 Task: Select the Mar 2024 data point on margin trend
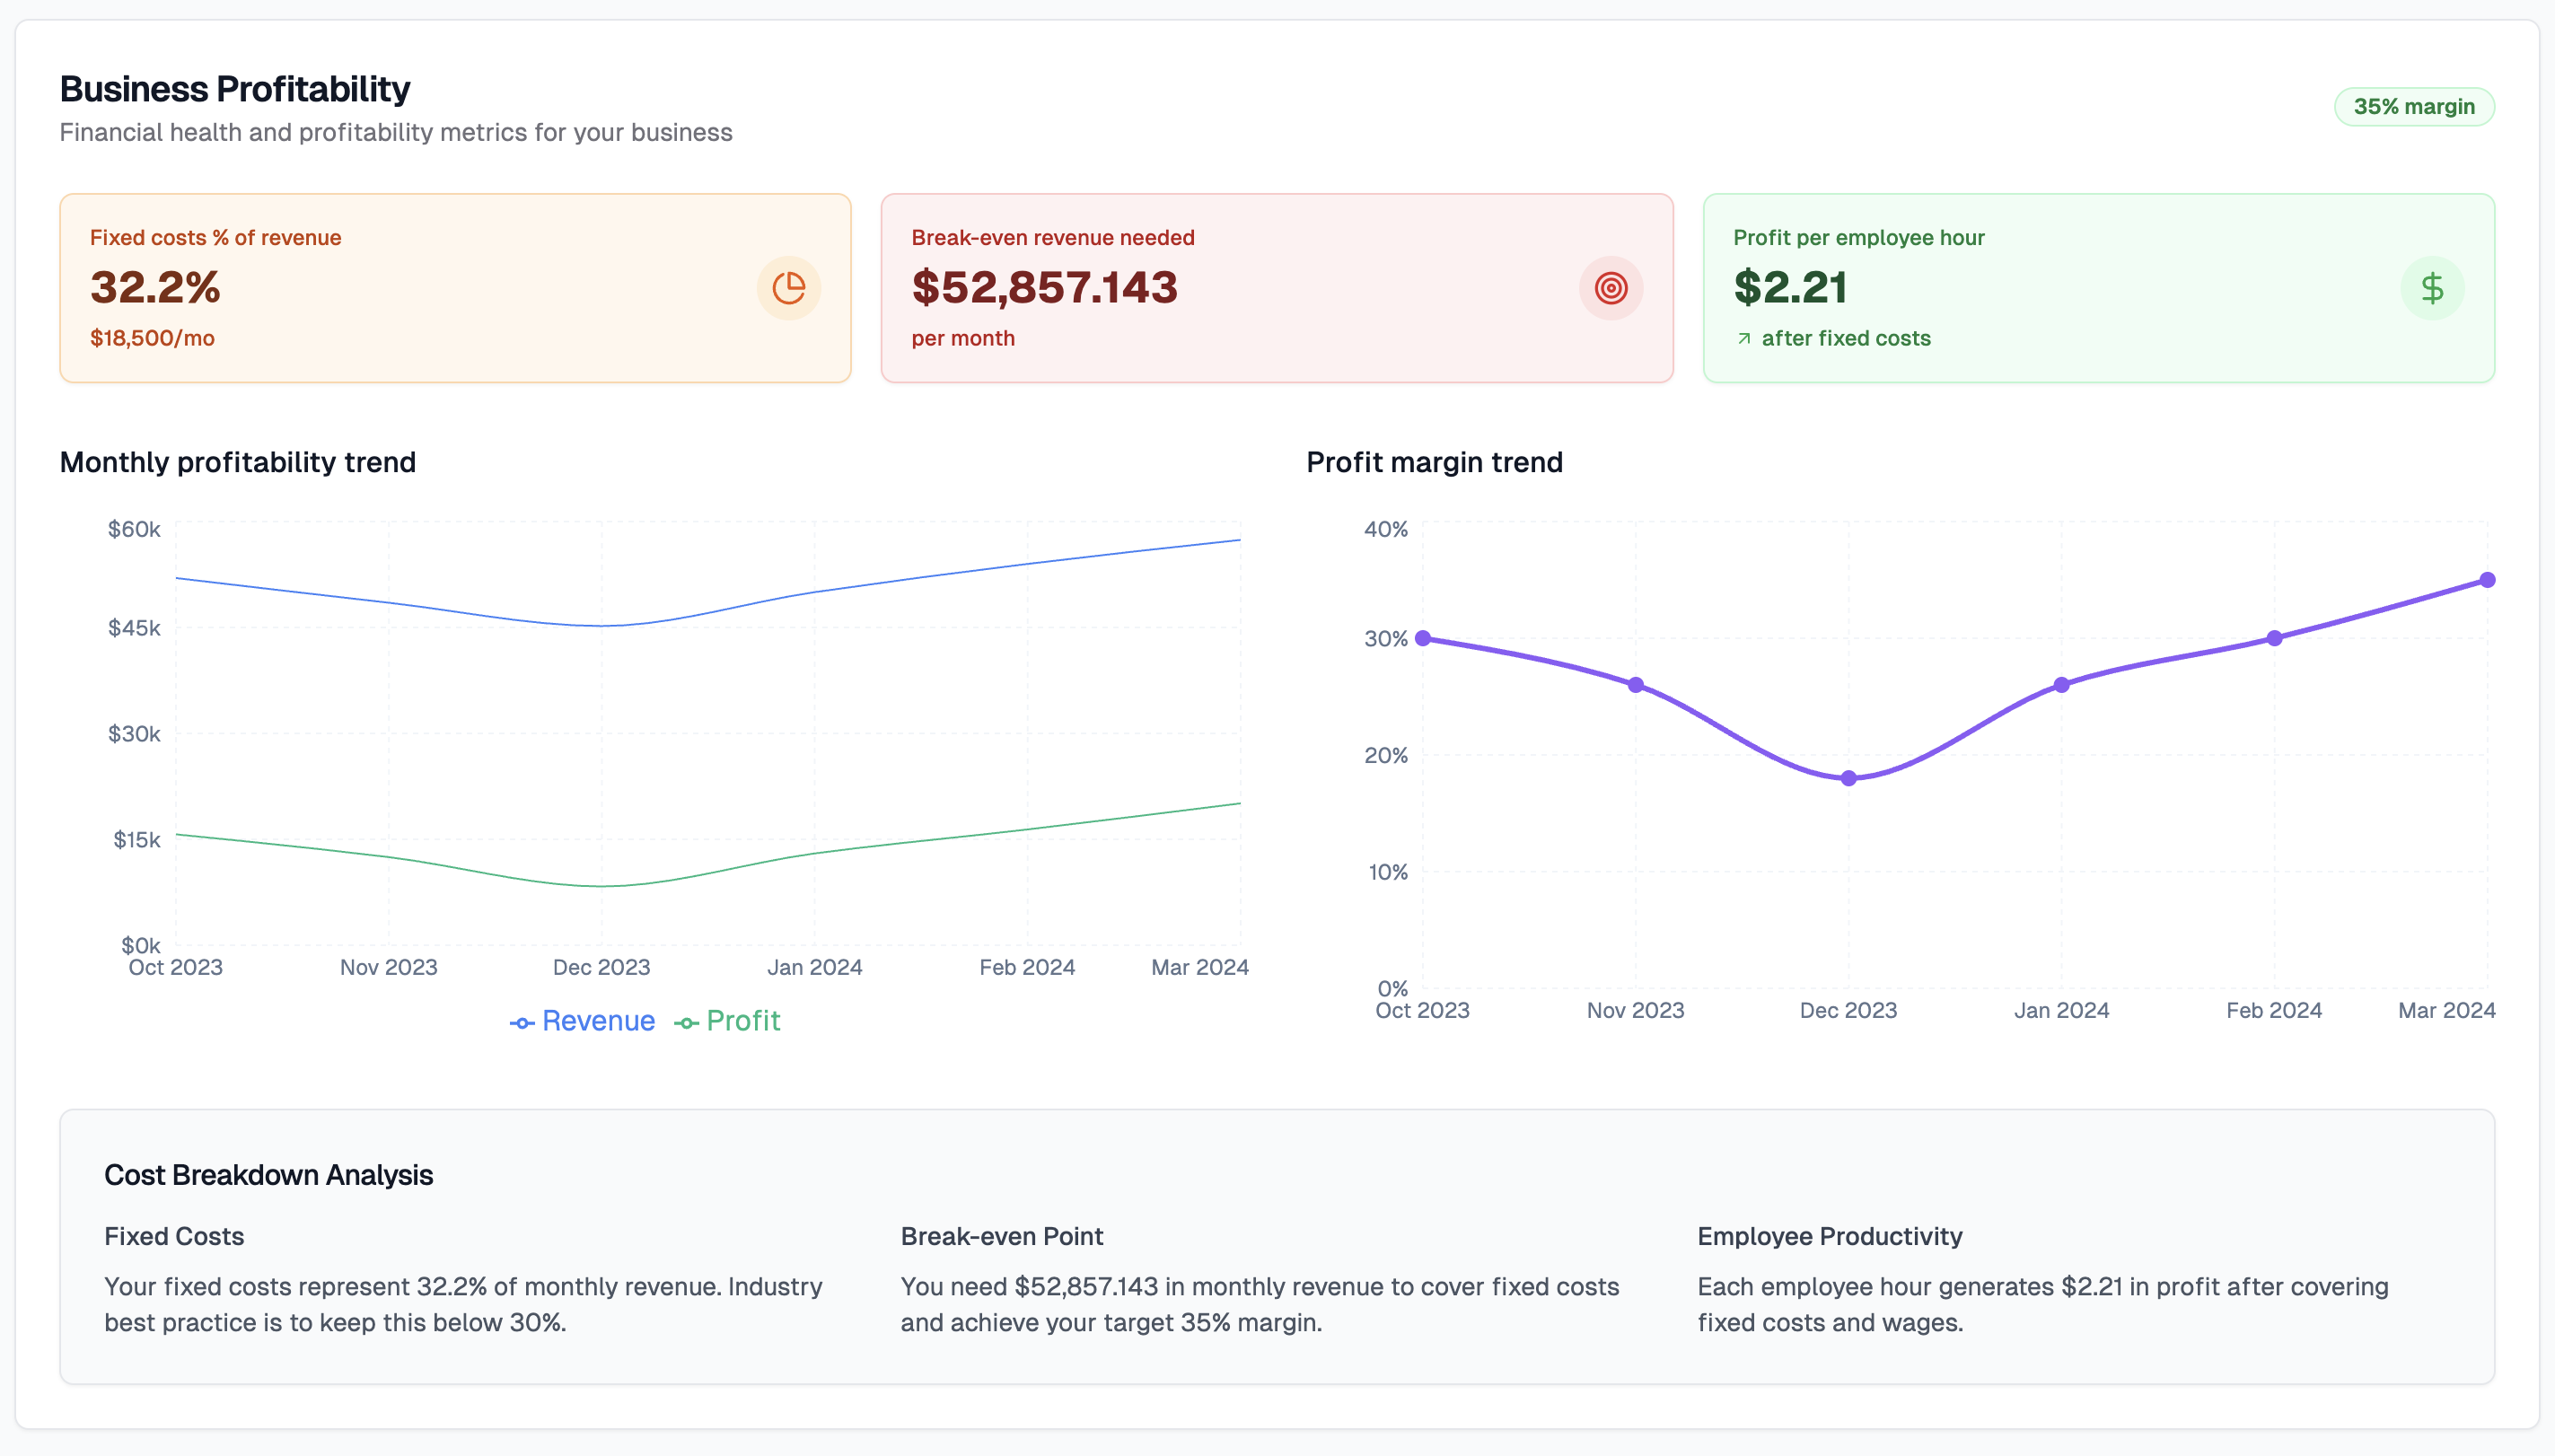click(2486, 579)
